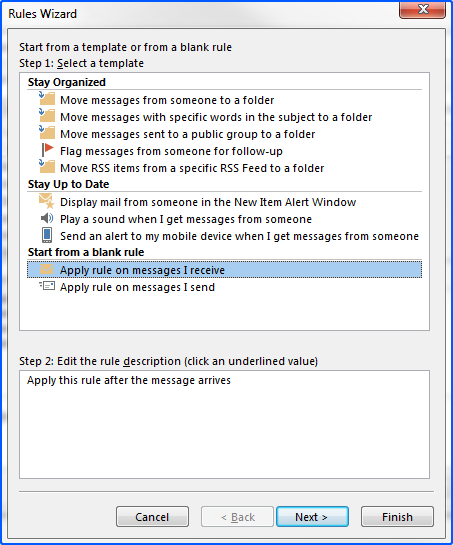This screenshot has height=545, width=453.
Task: Click the Next button
Action: pos(312,517)
